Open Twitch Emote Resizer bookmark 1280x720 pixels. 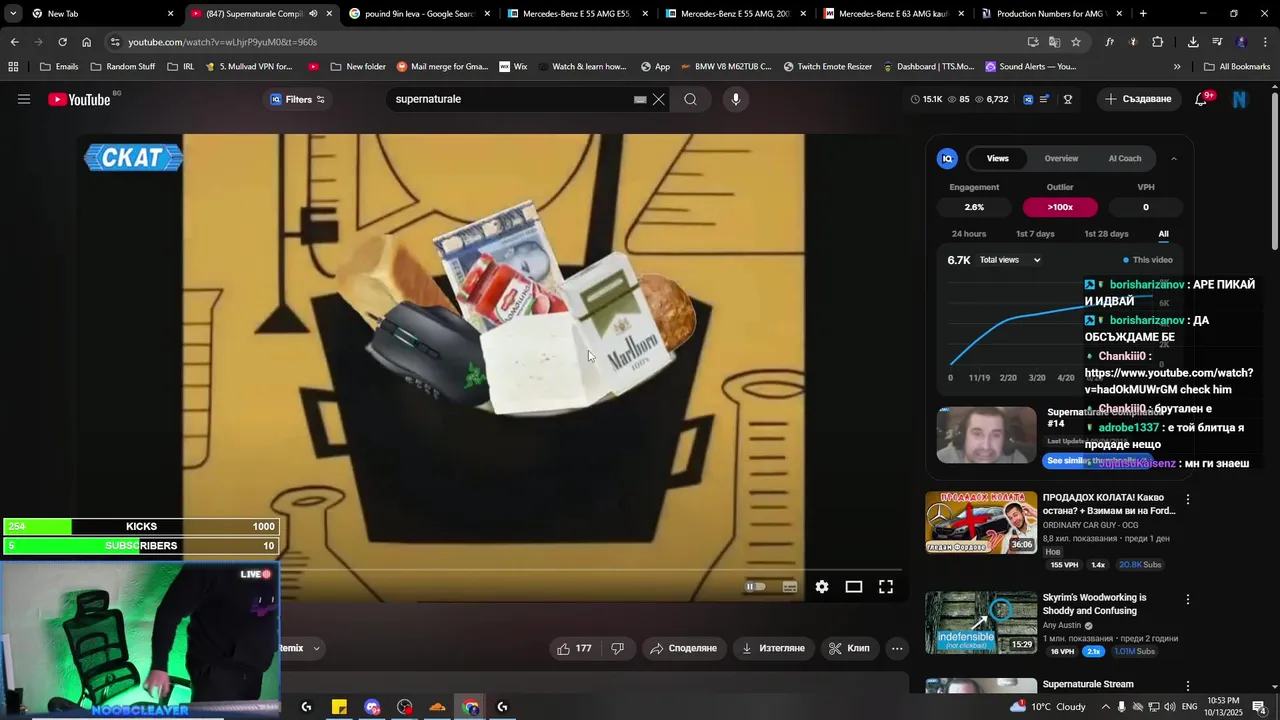827,67
